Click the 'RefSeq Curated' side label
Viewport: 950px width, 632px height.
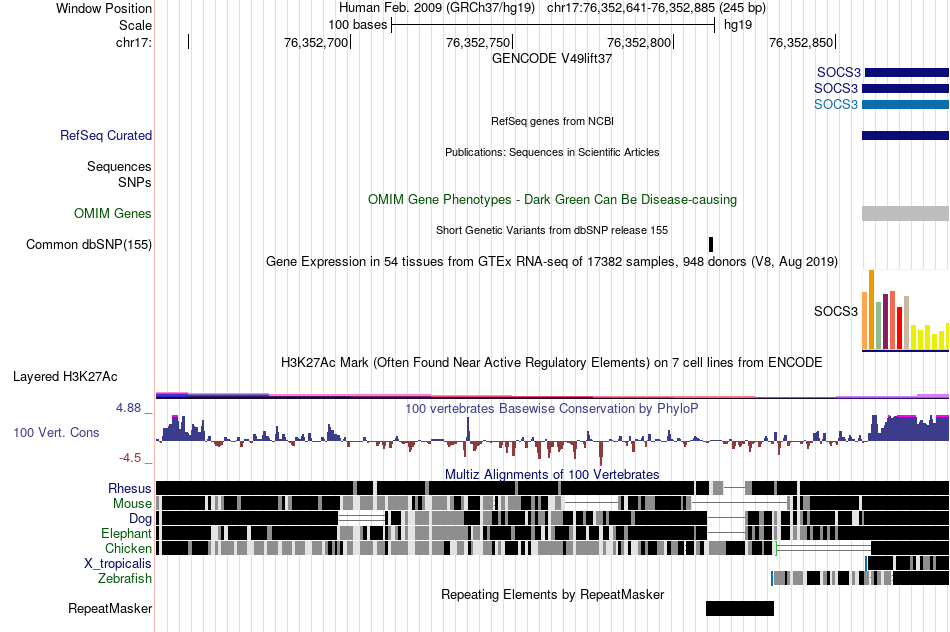(x=106, y=136)
